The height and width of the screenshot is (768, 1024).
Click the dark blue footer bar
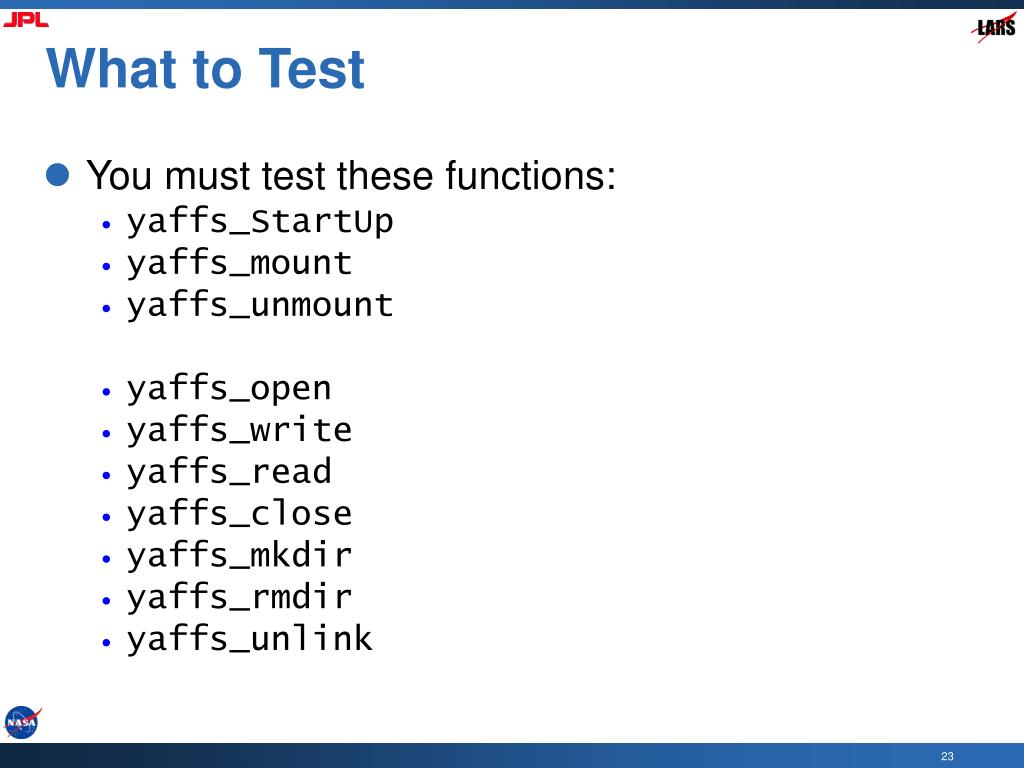(512, 756)
